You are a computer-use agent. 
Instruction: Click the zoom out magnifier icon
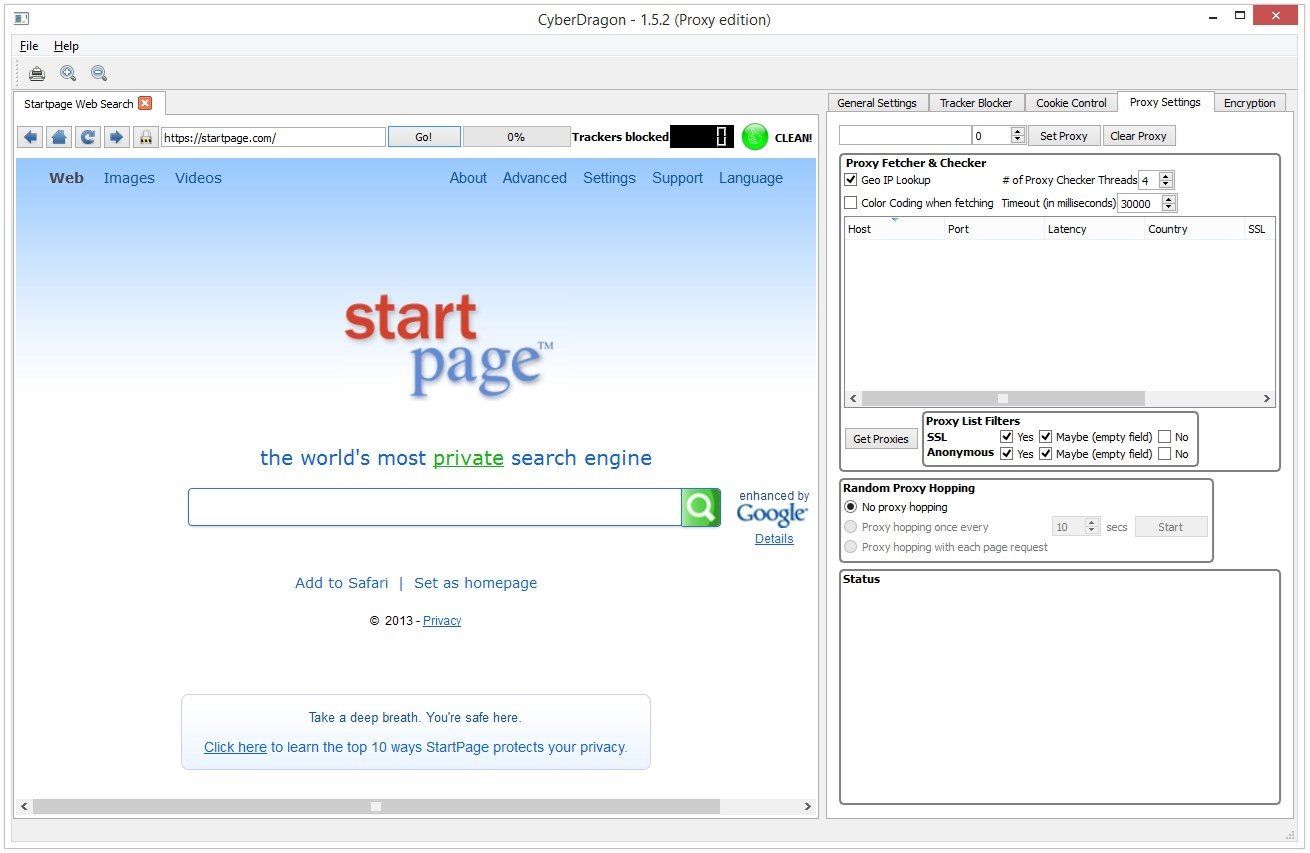click(x=99, y=73)
